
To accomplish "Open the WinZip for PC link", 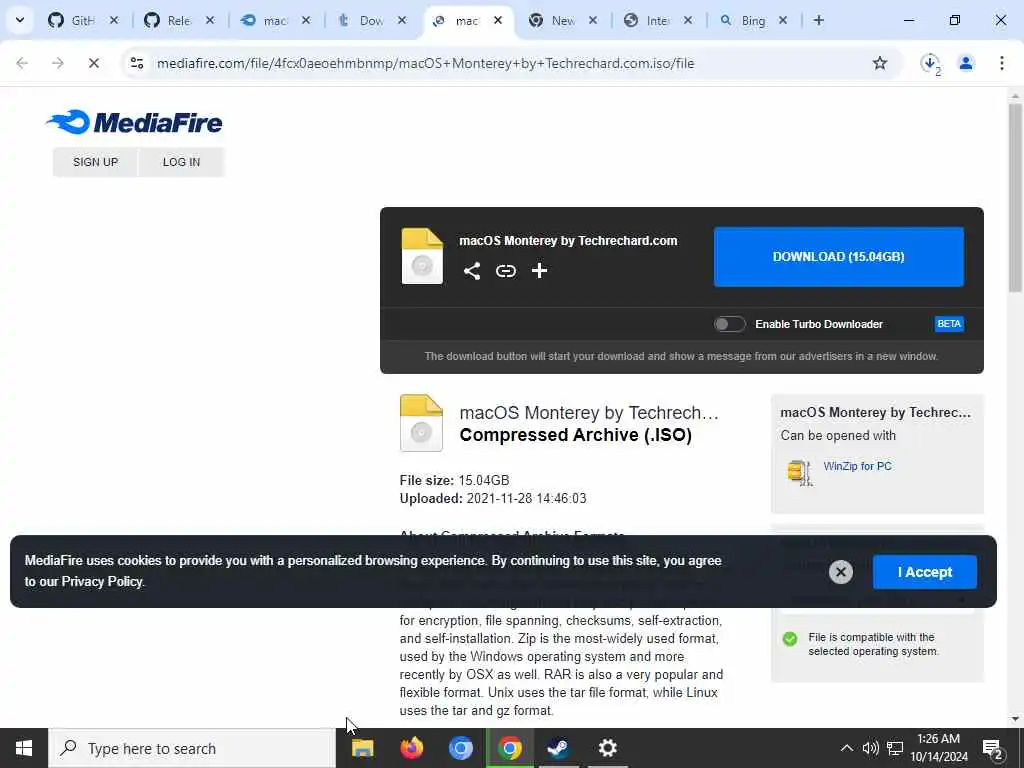I will (x=857, y=466).
